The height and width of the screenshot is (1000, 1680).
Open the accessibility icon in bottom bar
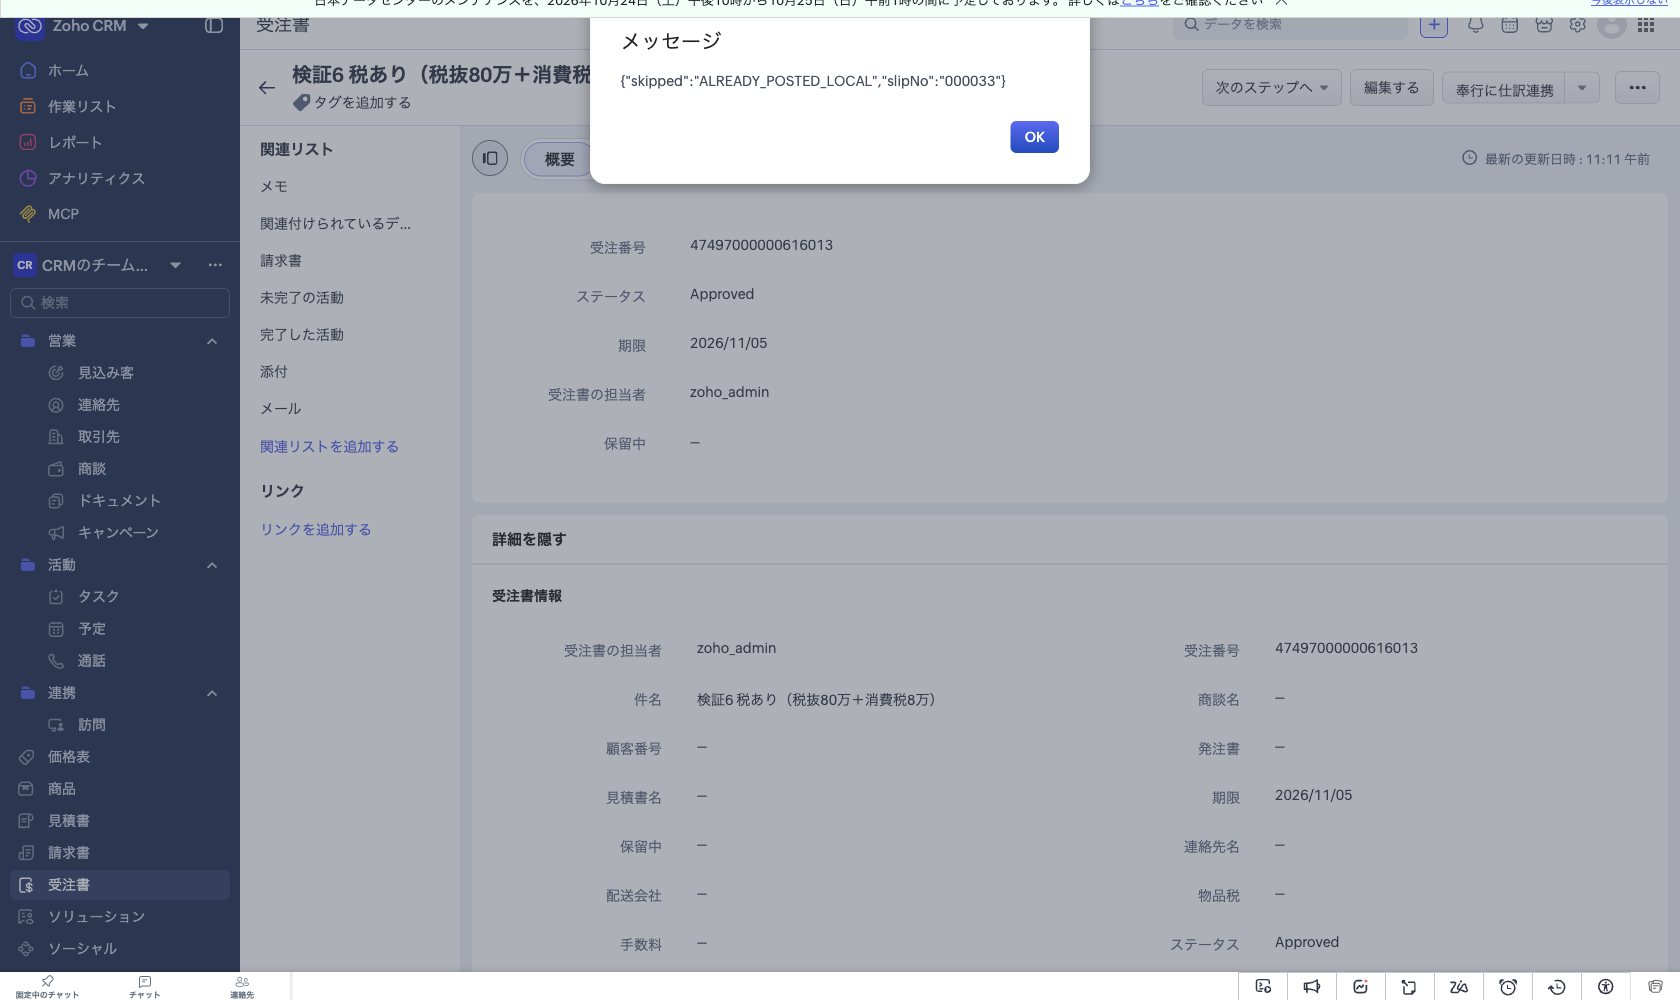(1606, 987)
